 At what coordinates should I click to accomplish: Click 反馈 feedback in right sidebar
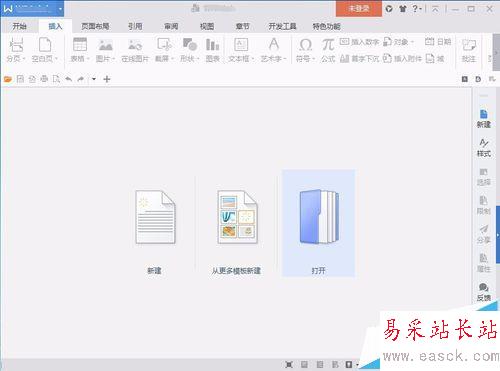[483, 292]
